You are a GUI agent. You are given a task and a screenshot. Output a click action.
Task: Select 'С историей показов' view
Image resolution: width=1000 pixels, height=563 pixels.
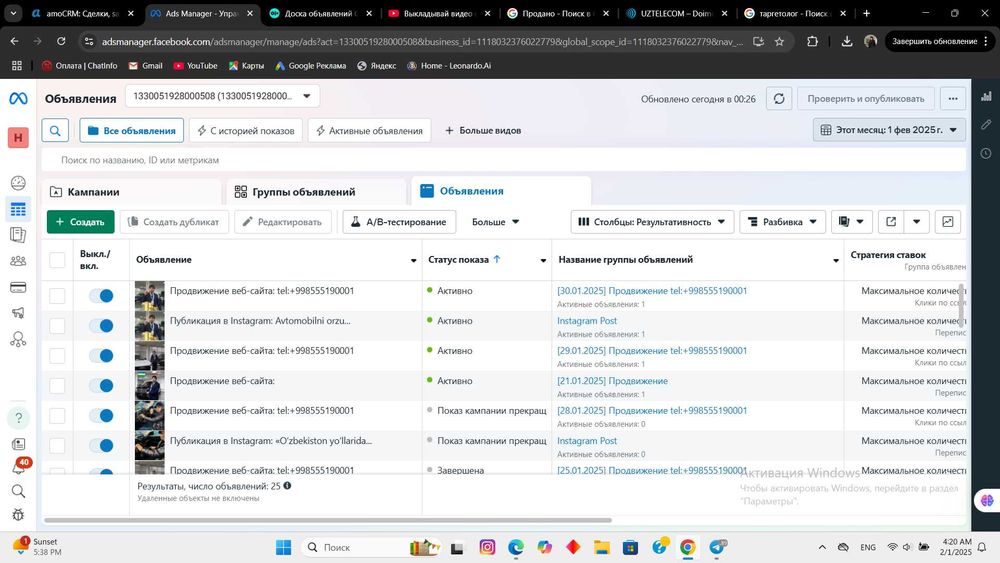(246, 130)
